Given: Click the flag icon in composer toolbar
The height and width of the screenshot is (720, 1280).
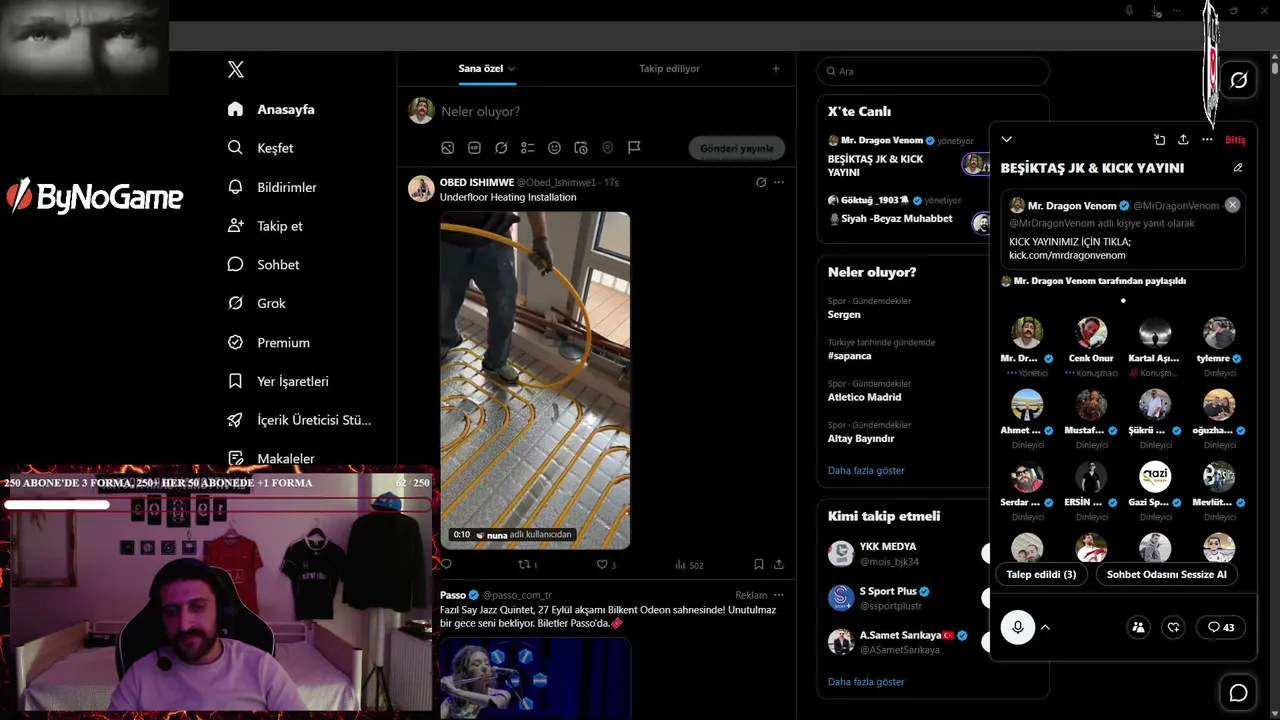Looking at the screenshot, I should click(x=634, y=148).
